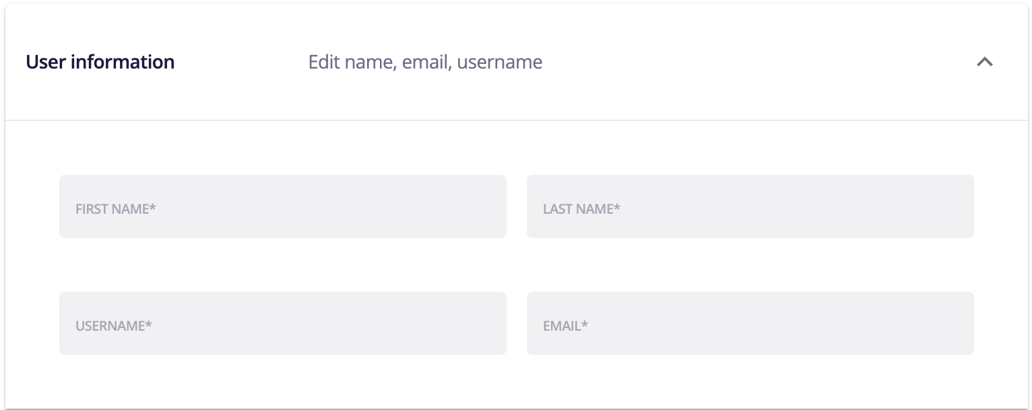Click the word 'User' in panel title
This screenshot has width=1032, height=410.
44,62
